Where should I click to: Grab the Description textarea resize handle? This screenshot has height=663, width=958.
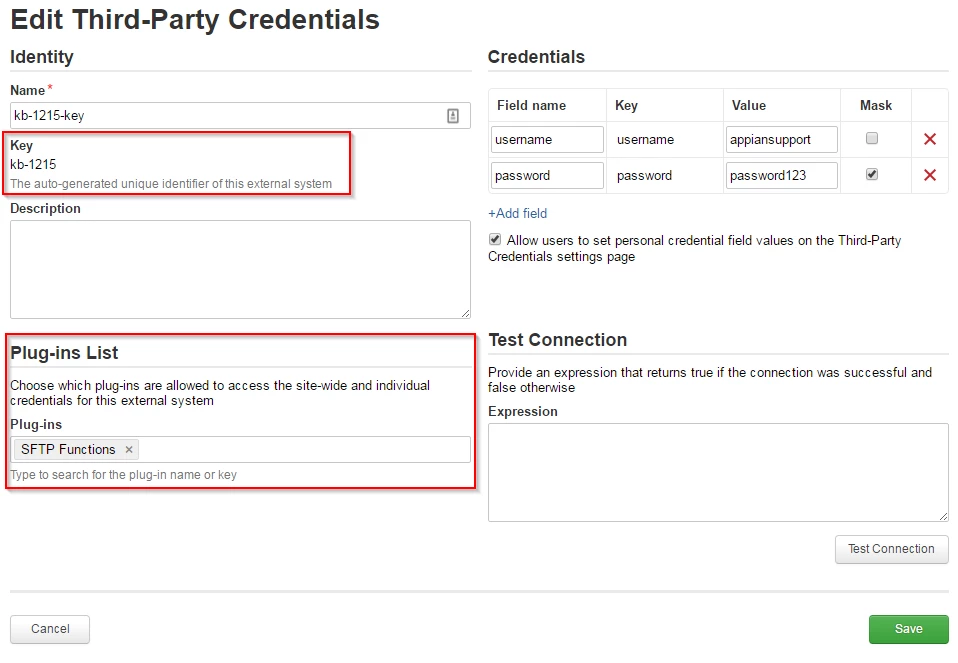point(466,313)
